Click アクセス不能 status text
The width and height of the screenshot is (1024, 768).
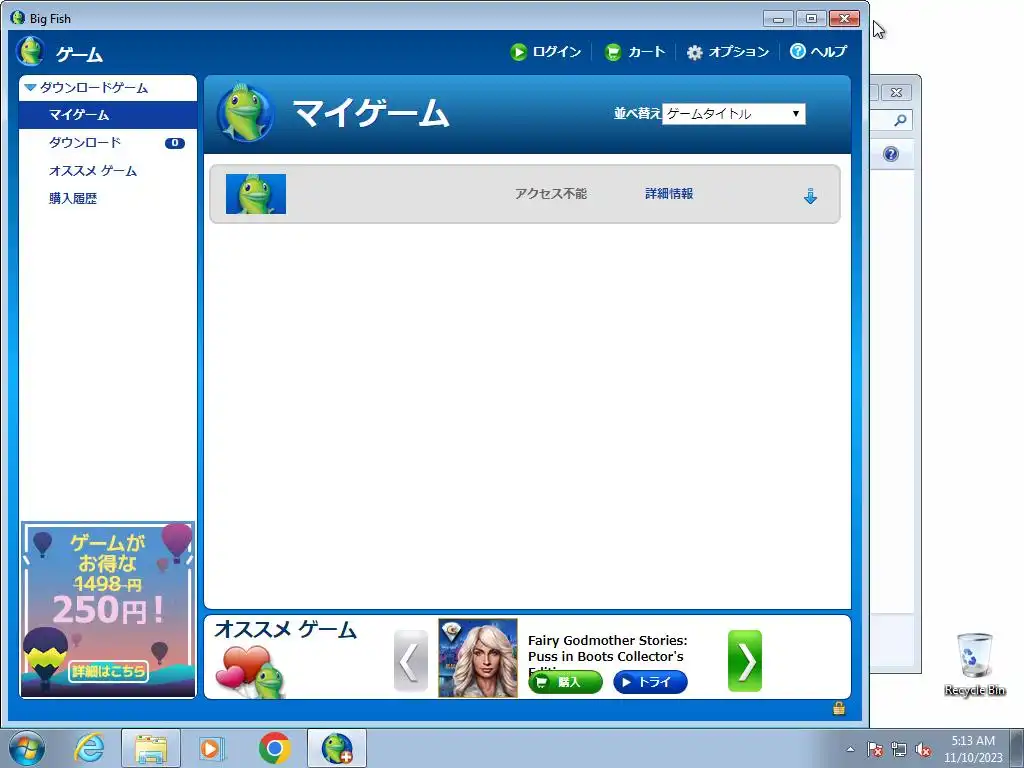[x=551, y=194]
